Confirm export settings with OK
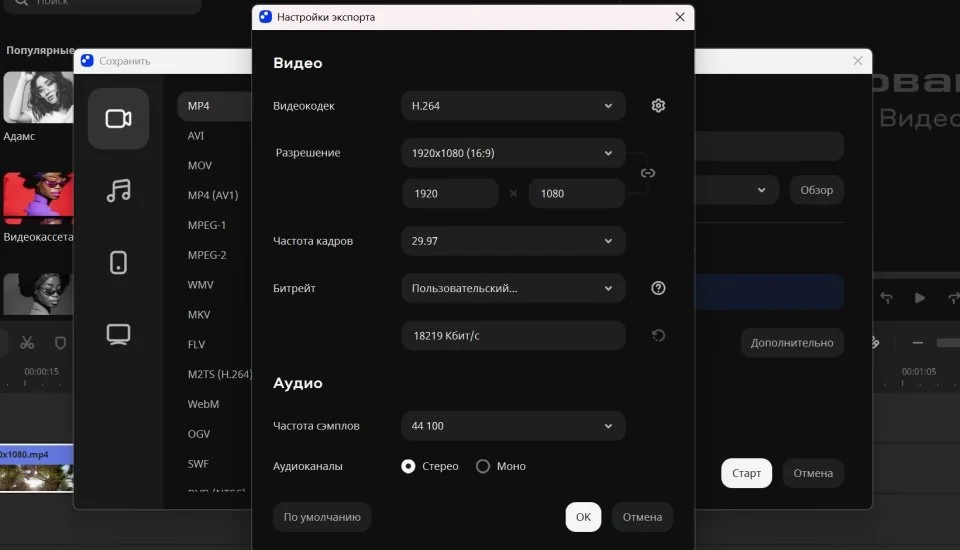Screen dimensions: 960x550 click(583, 518)
